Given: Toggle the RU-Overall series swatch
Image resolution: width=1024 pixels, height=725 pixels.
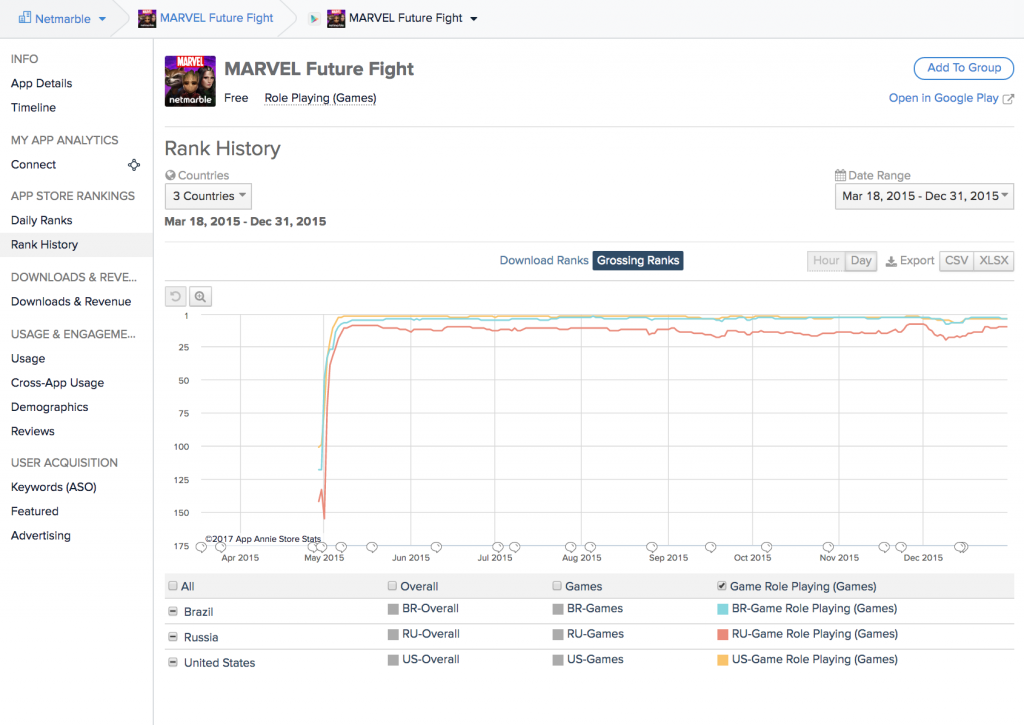Looking at the screenshot, I should click(393, 635).
